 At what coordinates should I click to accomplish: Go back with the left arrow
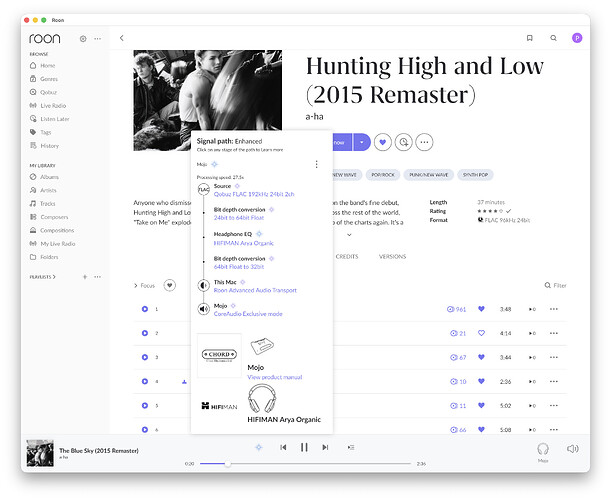(x=121, y=38)
